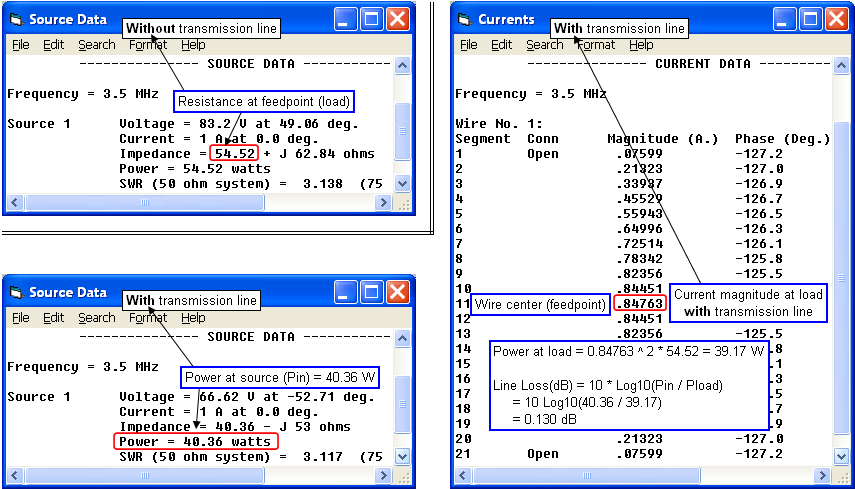The image size is (855, 489).
Task: Open the File menu in Currents window
Action: [x=468, y=45]
